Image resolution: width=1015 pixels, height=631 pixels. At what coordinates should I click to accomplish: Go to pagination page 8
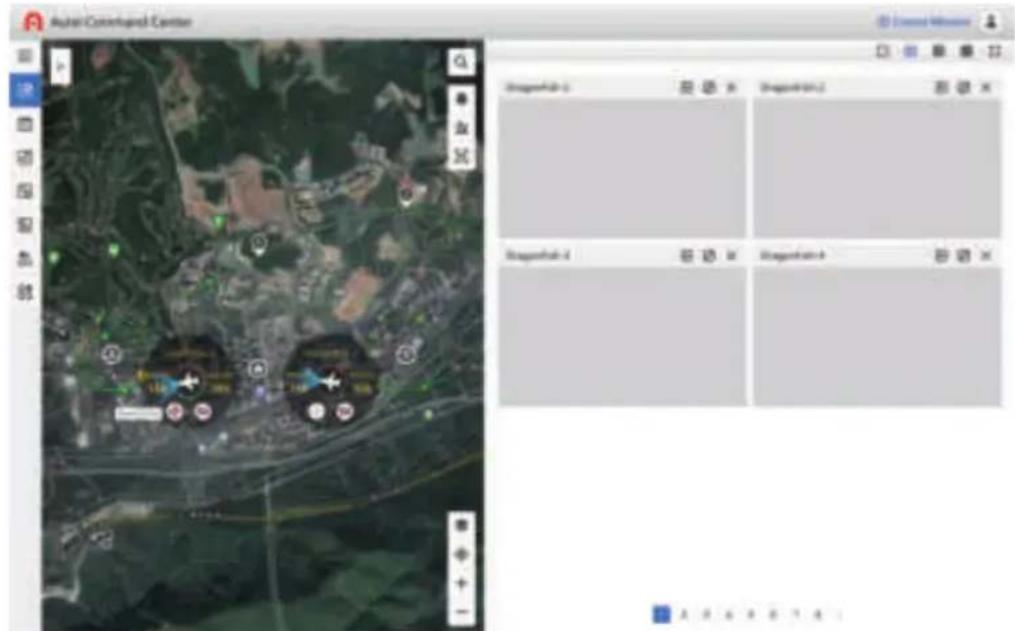[818, 614]
